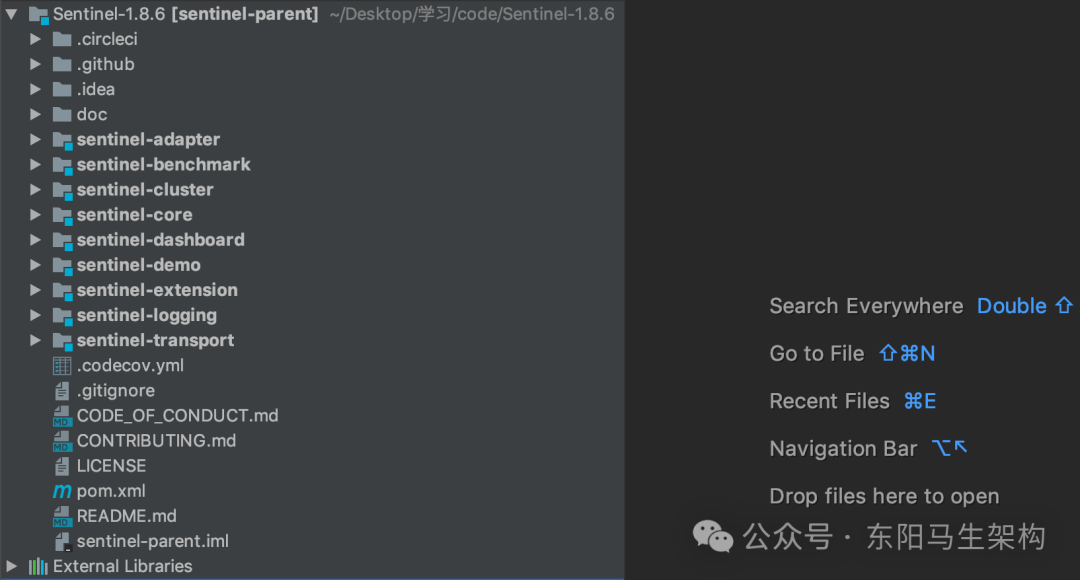Viewport: 1080px width, 580px height.
Task: Click the LICENSE file icon
Action: point(62,466)
